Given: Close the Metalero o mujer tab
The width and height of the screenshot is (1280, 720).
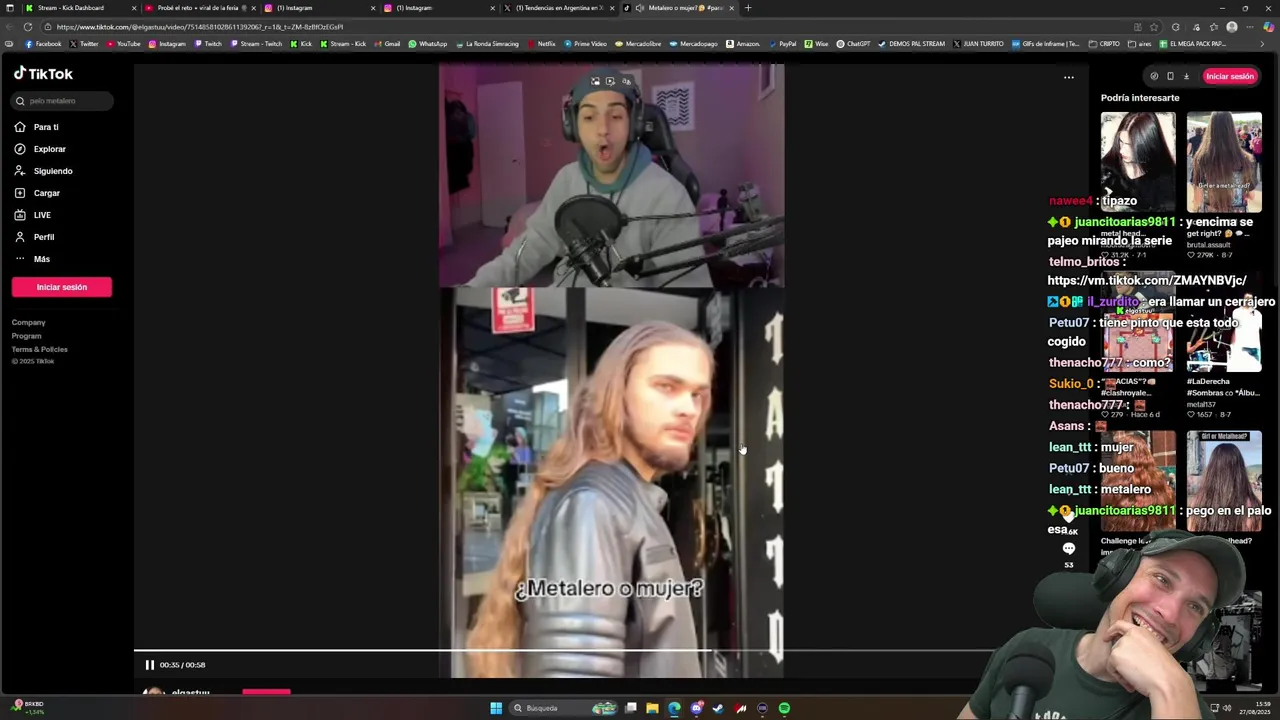Looking at the screenshot, I should tap(732, 8).
